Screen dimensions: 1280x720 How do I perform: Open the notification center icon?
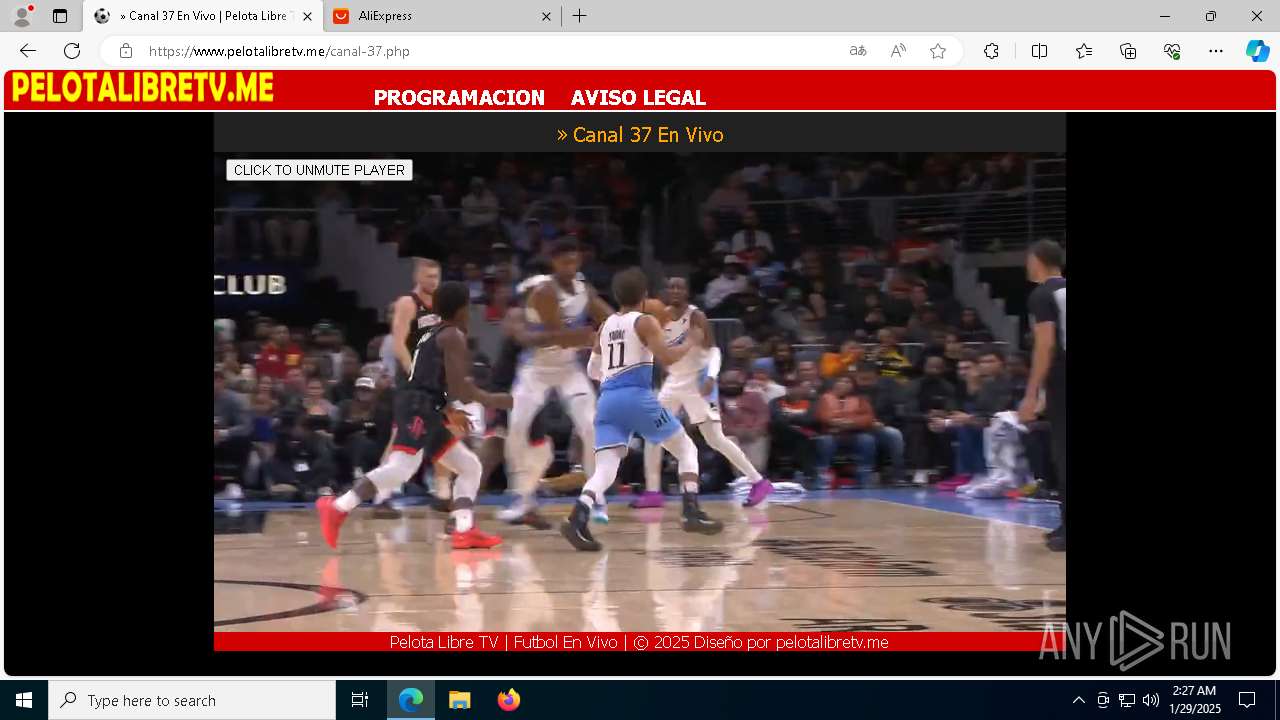click(1247, 700)
